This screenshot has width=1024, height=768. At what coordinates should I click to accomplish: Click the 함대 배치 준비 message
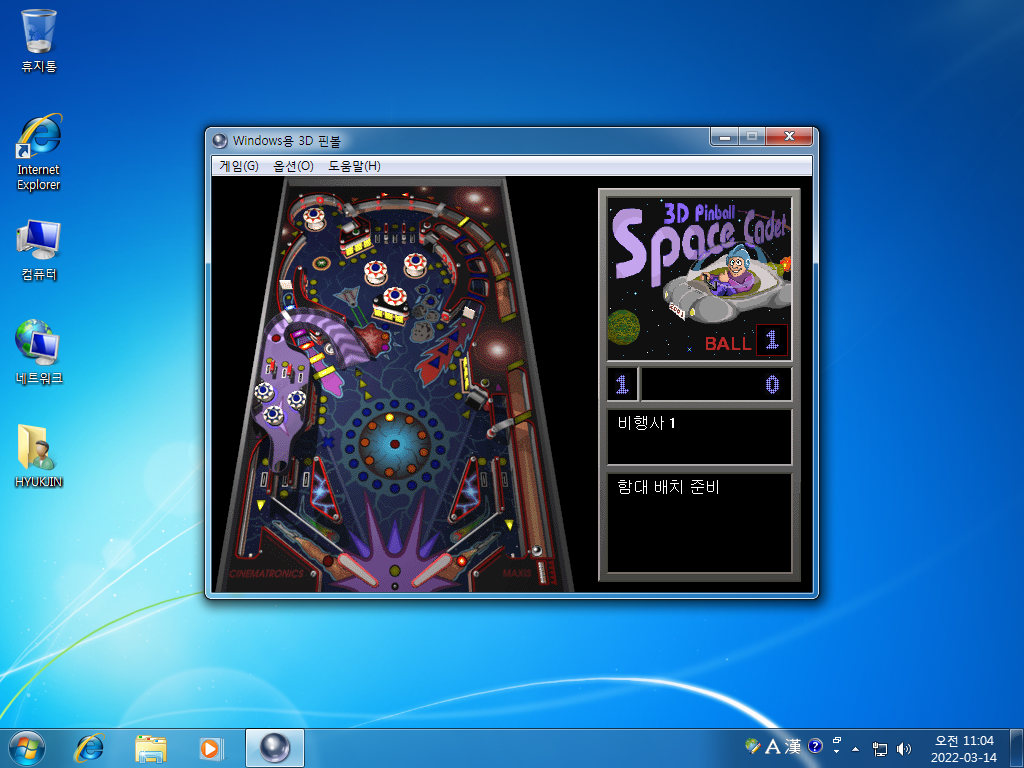(x=668, y=487)
